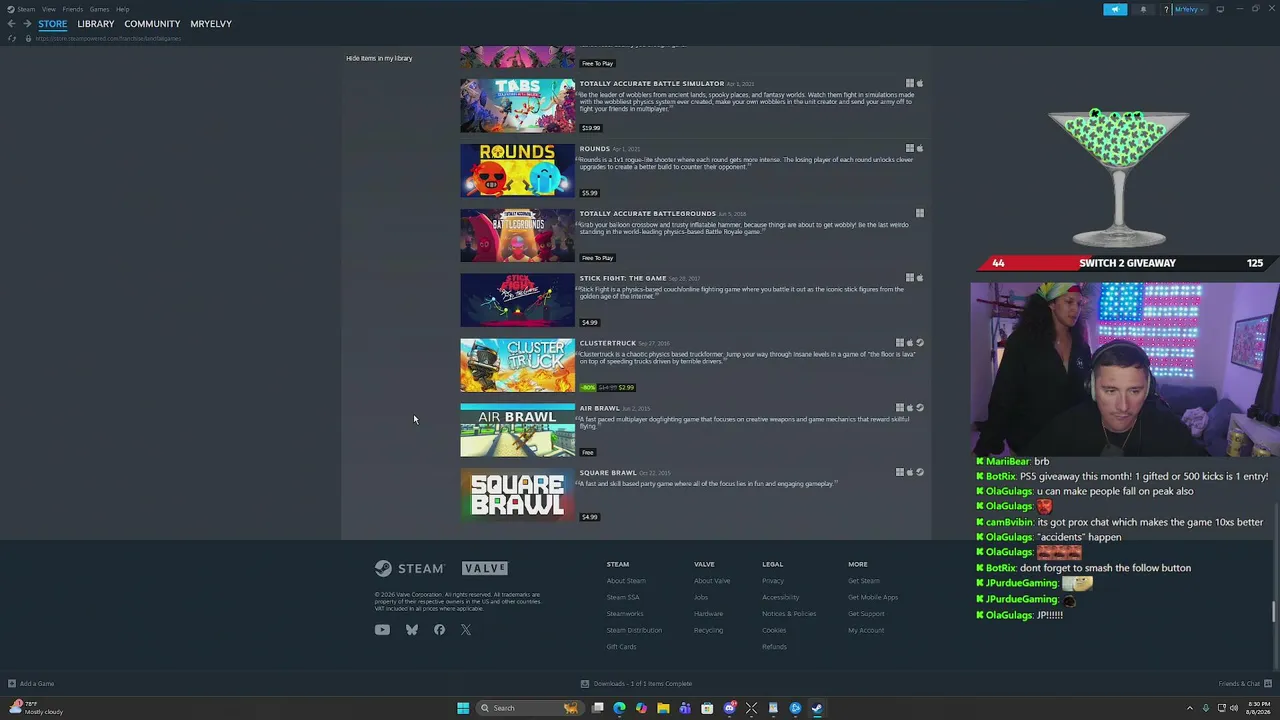Open Microsoft Edge from the taskbar

[619, 708]
